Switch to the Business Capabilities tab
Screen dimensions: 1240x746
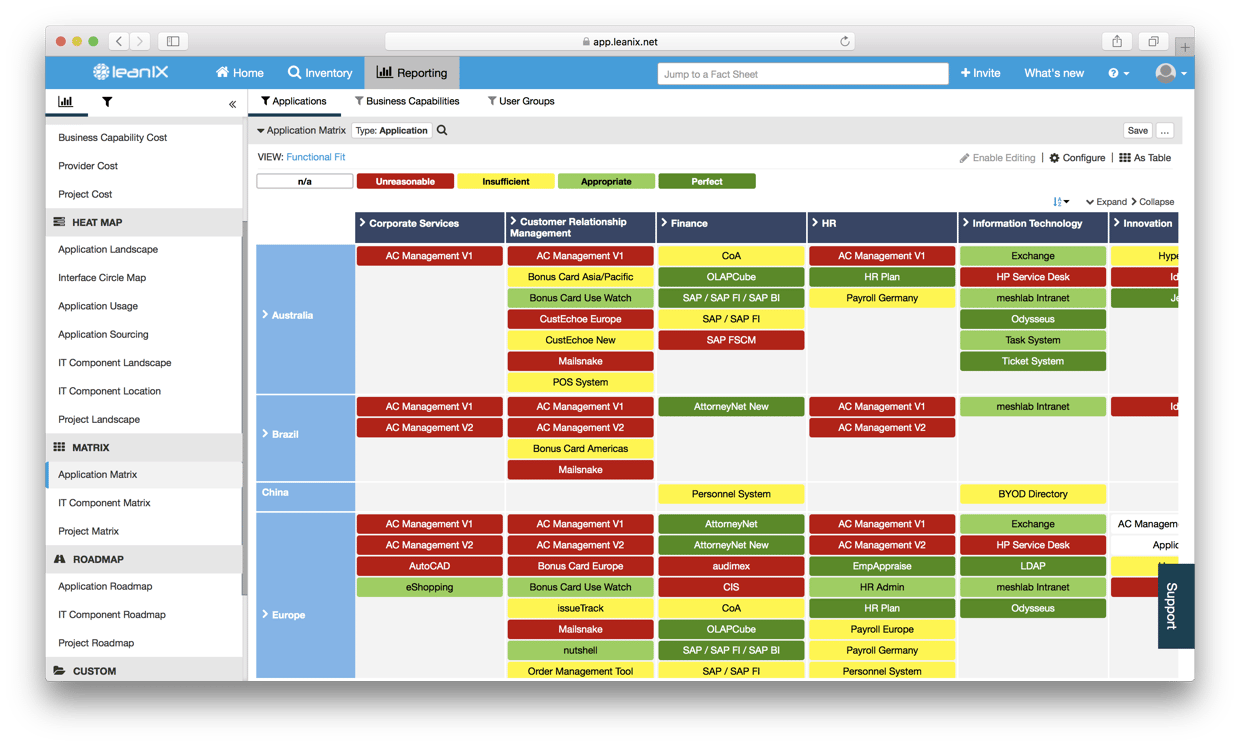pyautogui.click(x=408, y=101)
